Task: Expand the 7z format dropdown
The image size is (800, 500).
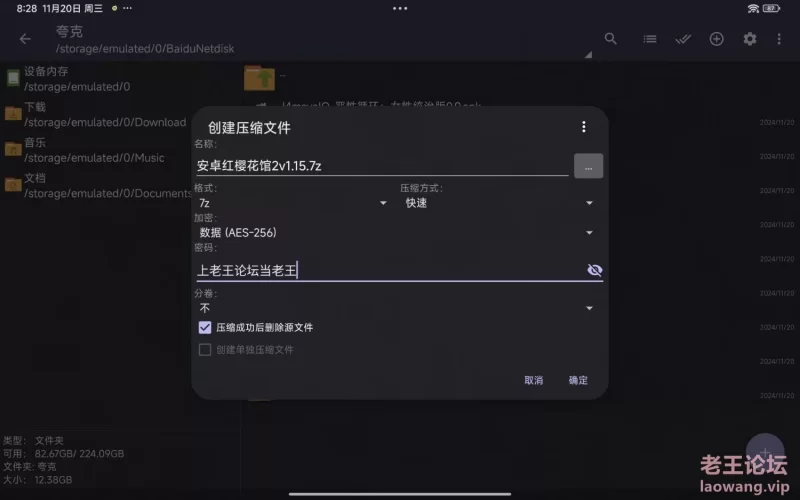Action: click(x=292, y=203)
